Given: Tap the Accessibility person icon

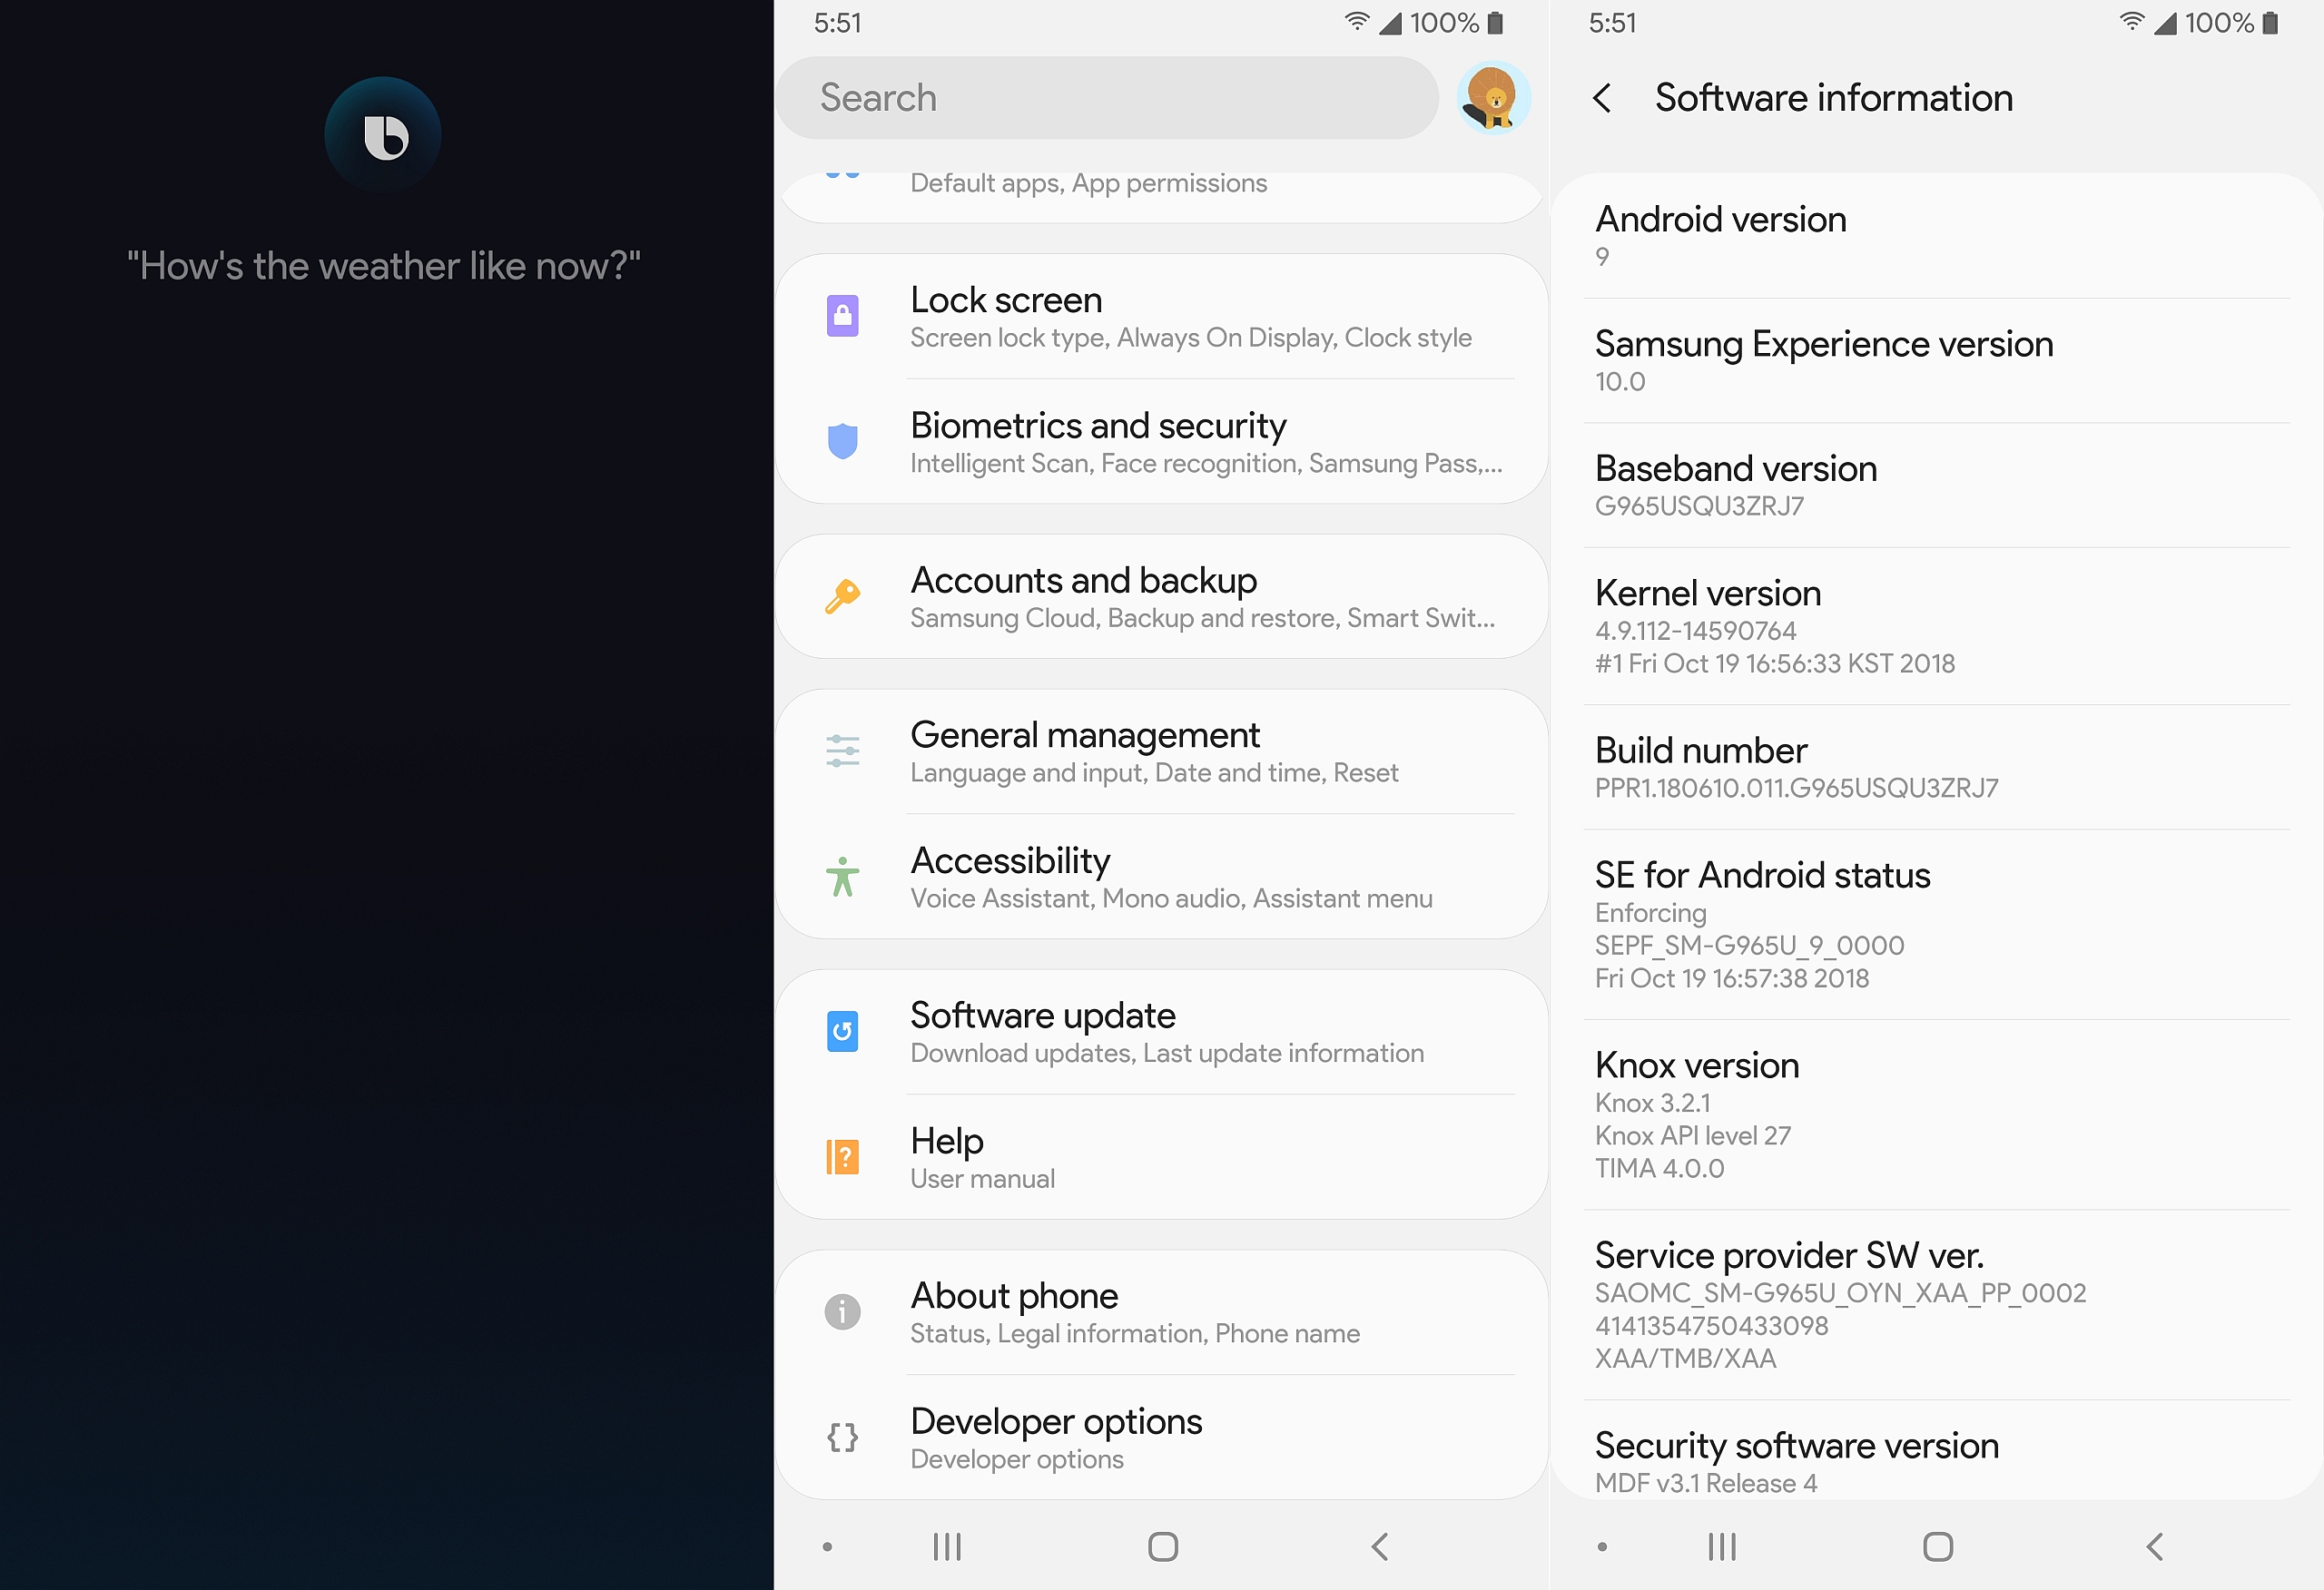Looking at the screenshot, I should (x=843, y=877).
